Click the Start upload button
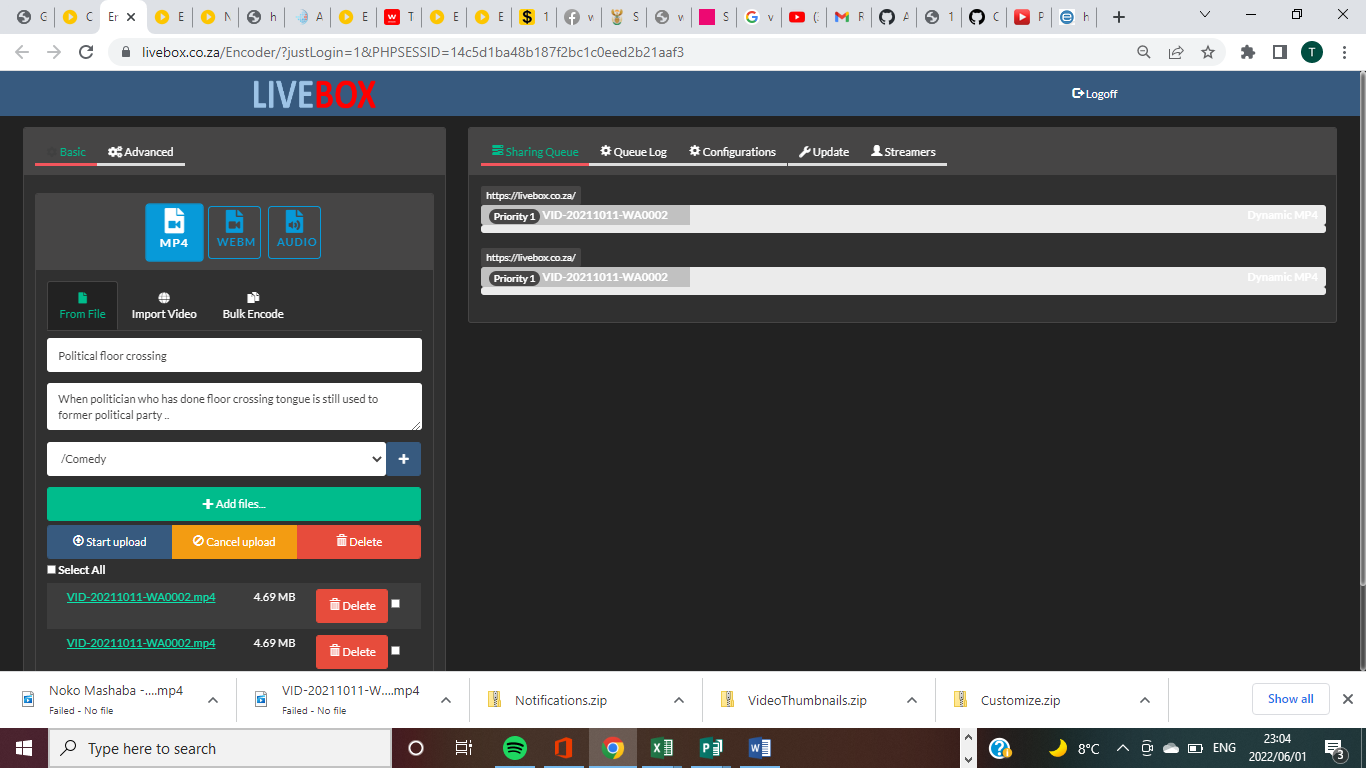Viewport: 1366px width, 768px height. 108,541
